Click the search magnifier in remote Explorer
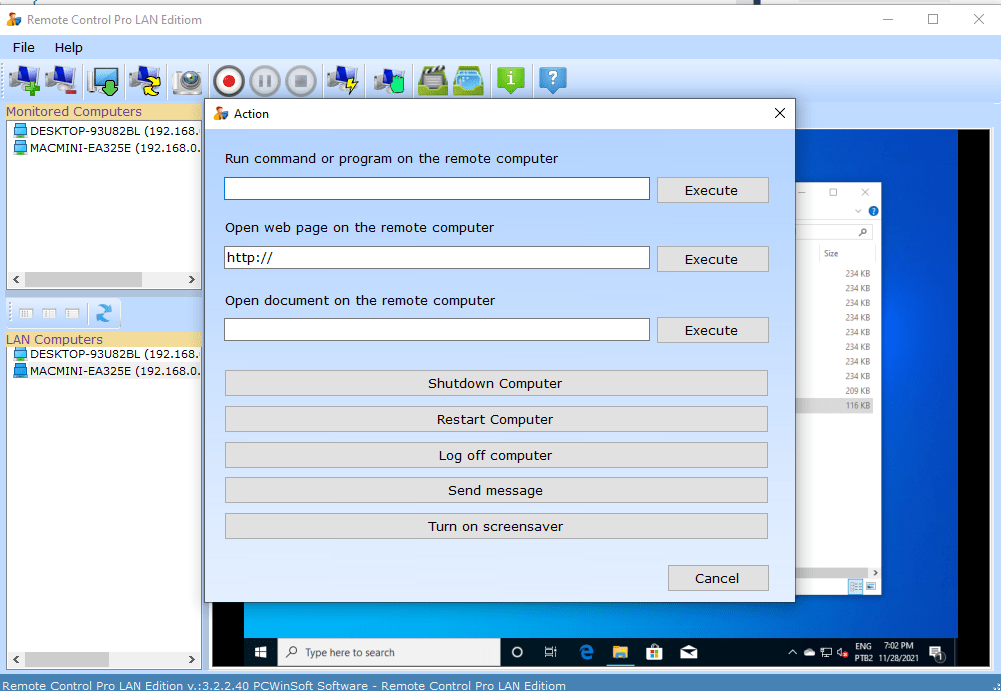The height and width of the screenshot is (691, 1001). point(863,232)
